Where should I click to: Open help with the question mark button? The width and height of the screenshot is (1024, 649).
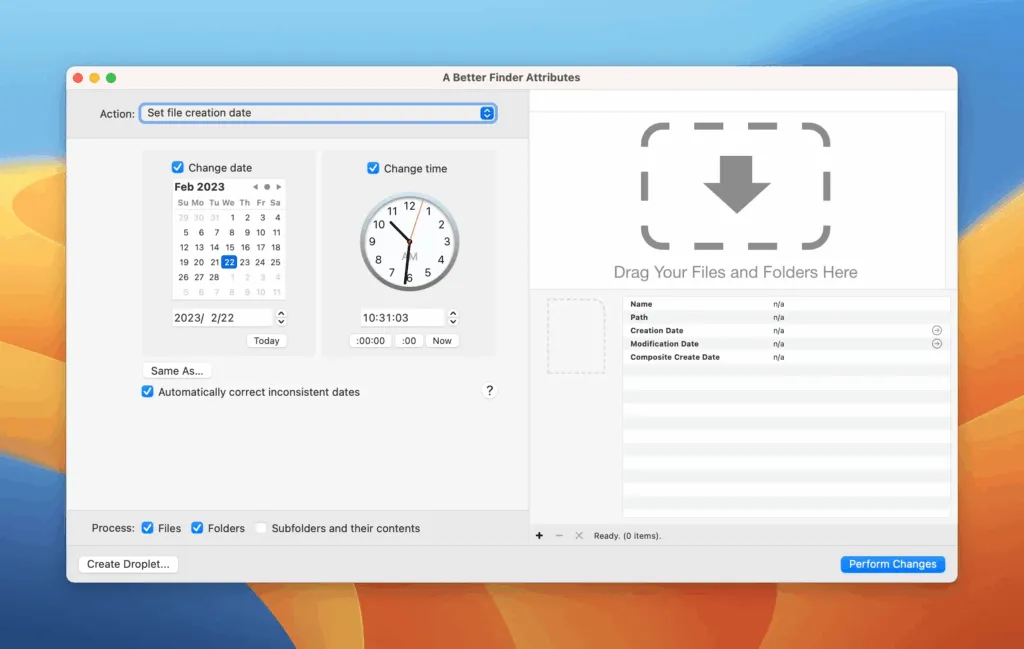(489, 391)
